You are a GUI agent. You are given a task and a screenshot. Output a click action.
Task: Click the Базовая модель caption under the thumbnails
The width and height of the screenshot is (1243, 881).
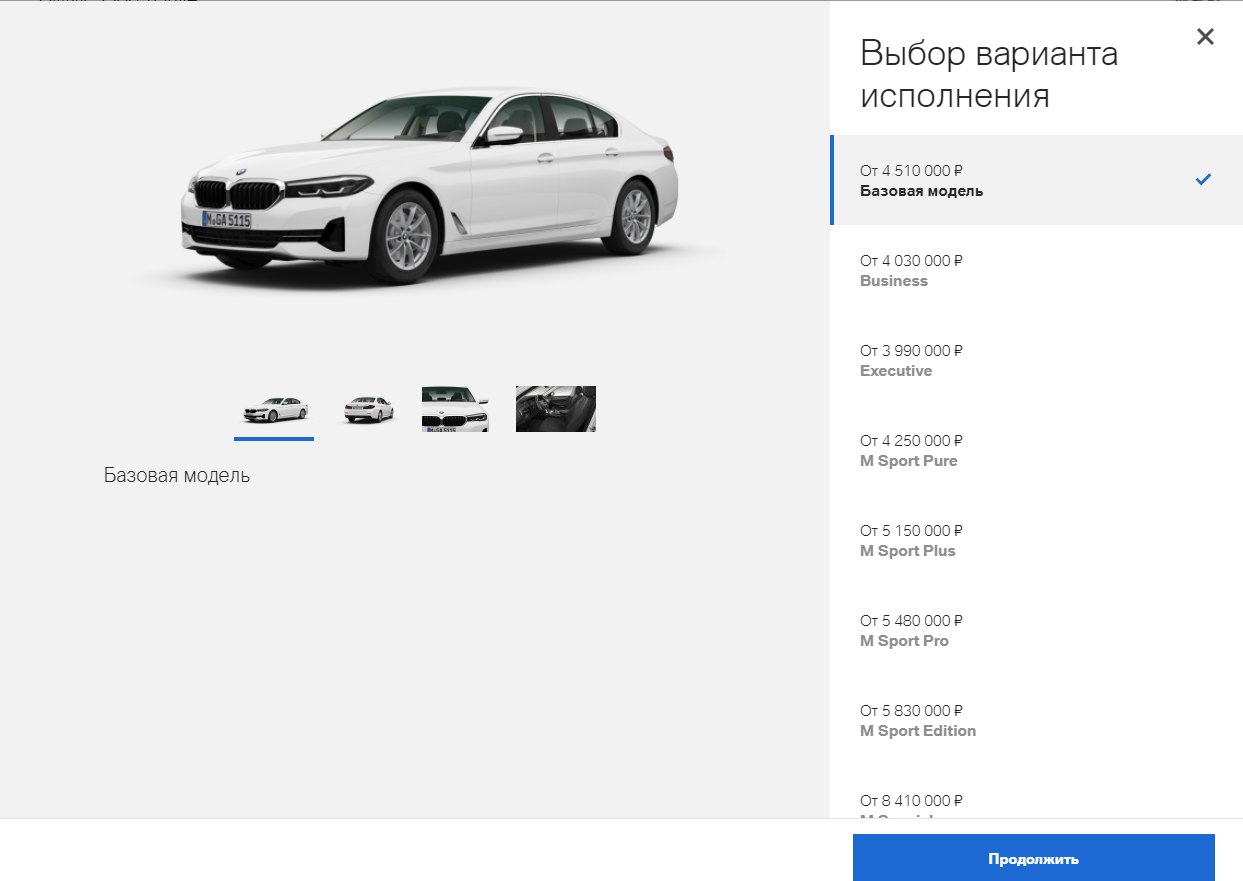tap(177, 476)
